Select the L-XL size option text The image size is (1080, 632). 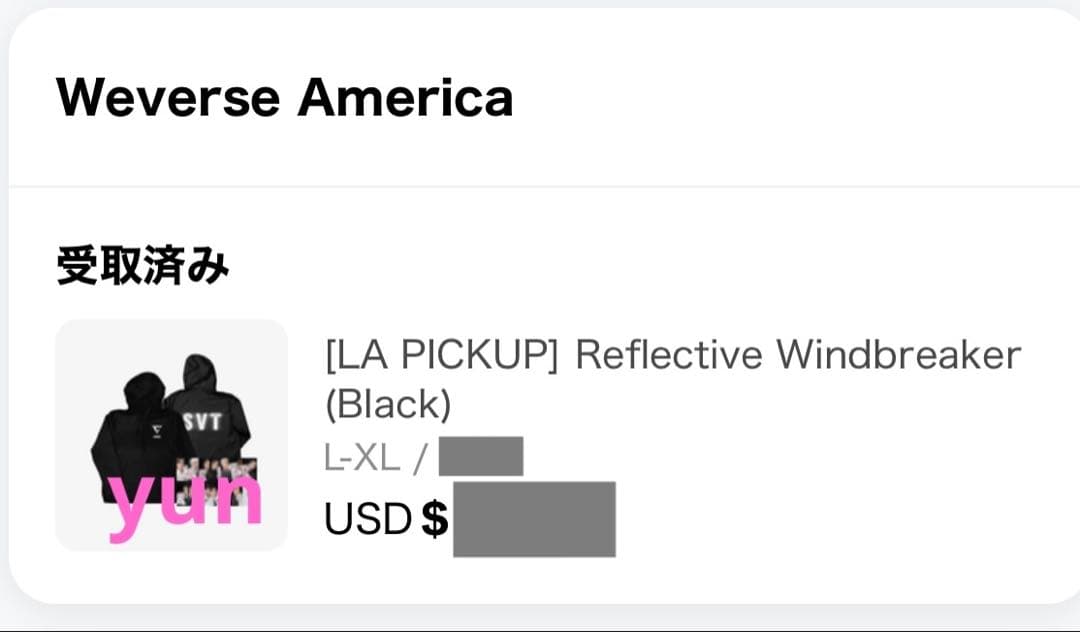point(361,458)
